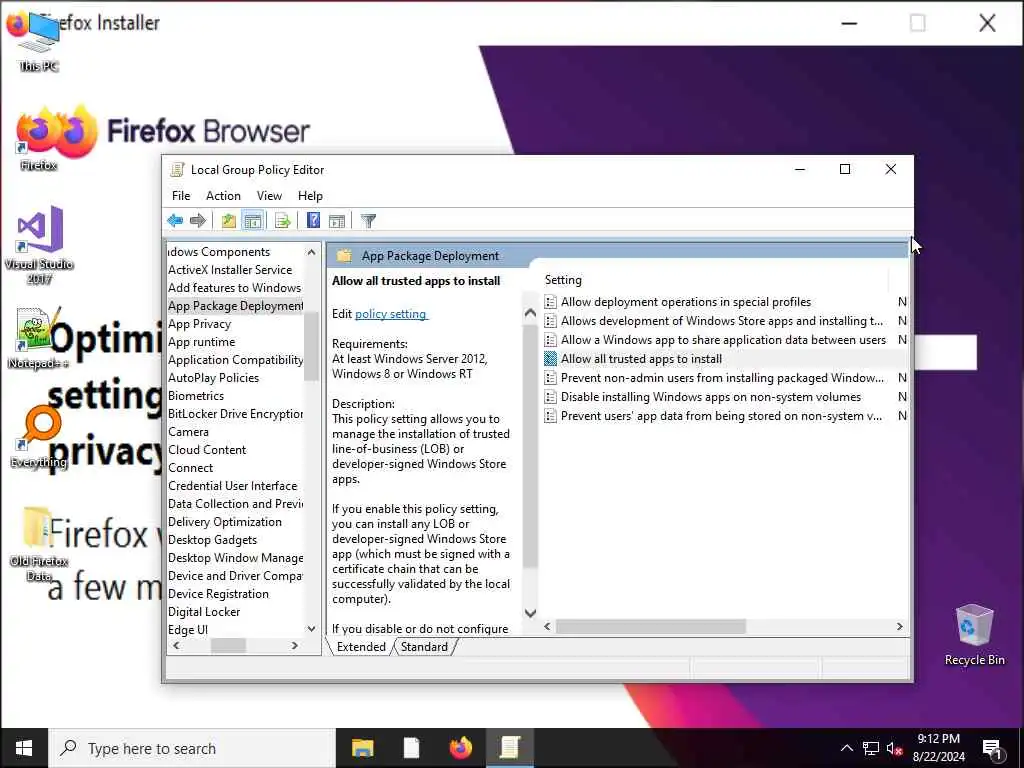This screenshot has width=1024, height=768.
Task: Click tree pane horizontal scroll right arrow
Action: pyautogui.click(x=295, y=645)
